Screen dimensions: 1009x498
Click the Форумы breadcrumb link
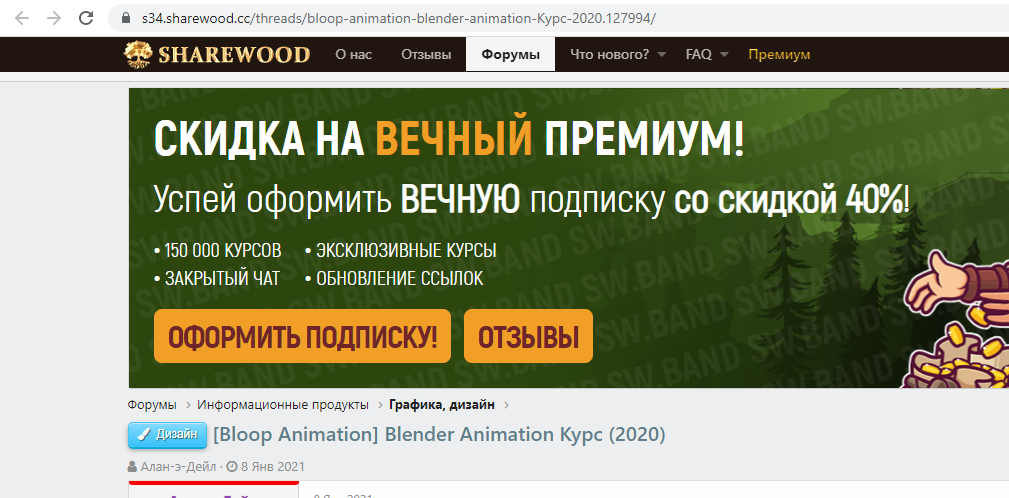click(x=152, y=405)
